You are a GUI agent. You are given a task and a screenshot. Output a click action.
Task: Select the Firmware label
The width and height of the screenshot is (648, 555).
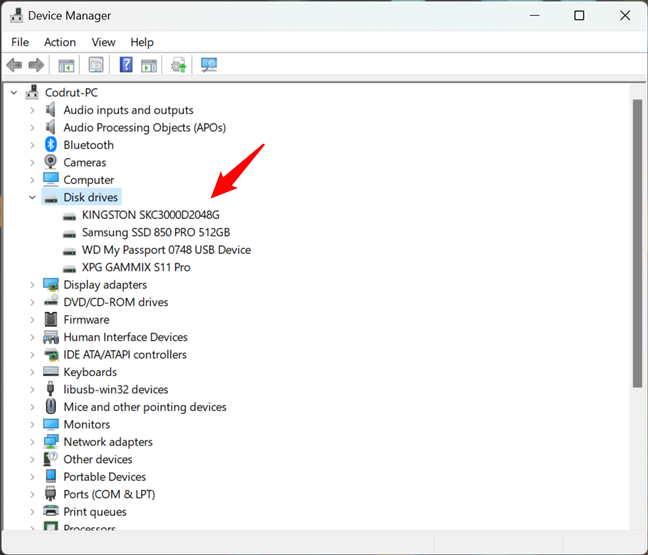point(86,320)
